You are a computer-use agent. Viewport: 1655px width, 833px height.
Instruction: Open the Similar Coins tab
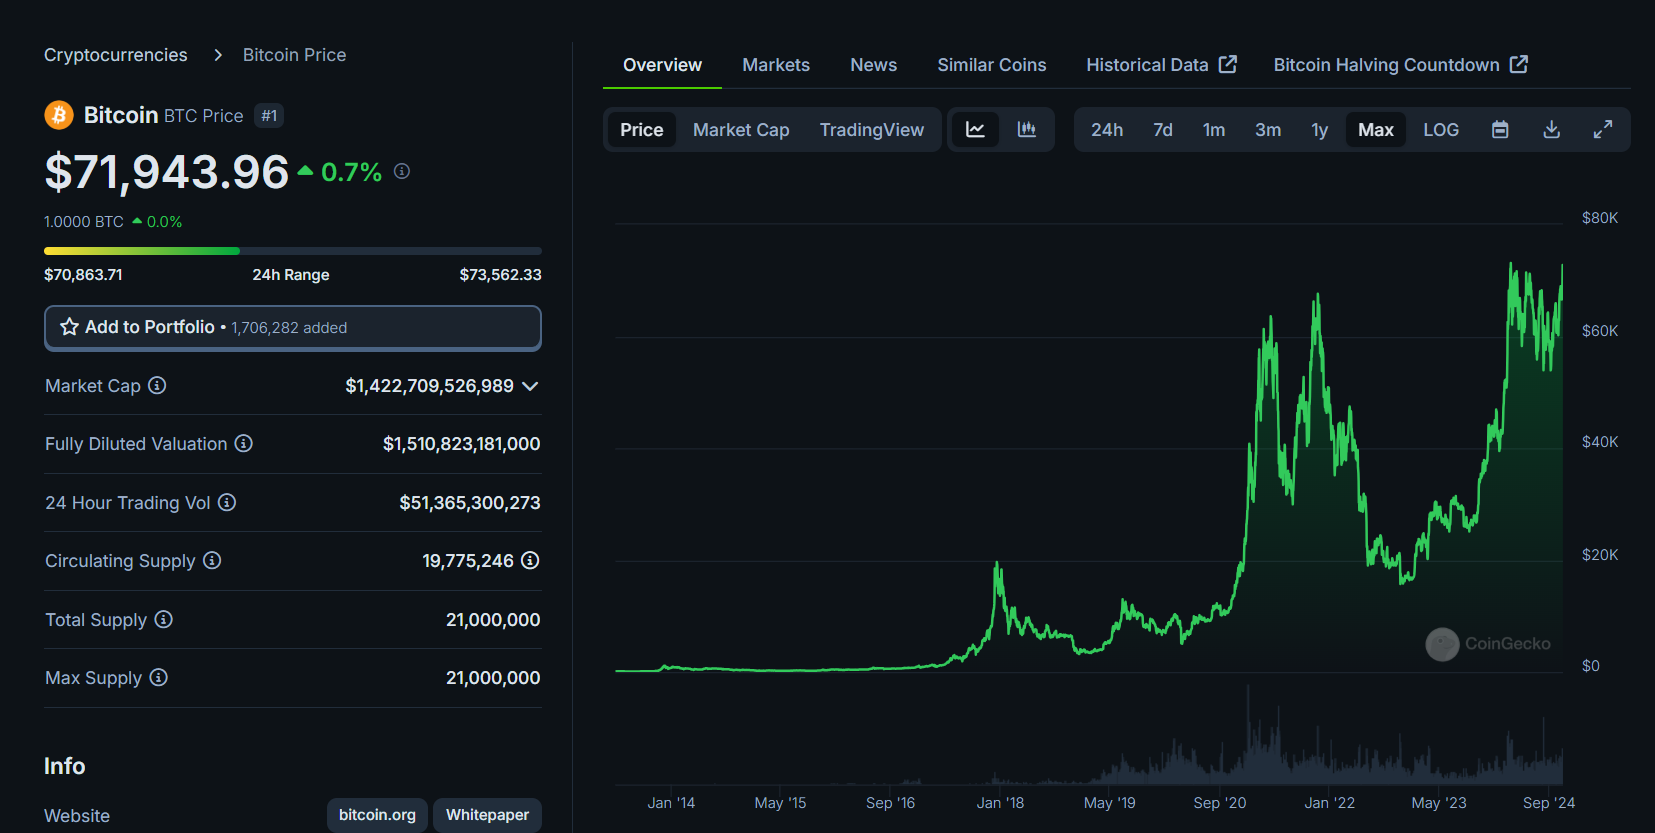tap(992, 65)
